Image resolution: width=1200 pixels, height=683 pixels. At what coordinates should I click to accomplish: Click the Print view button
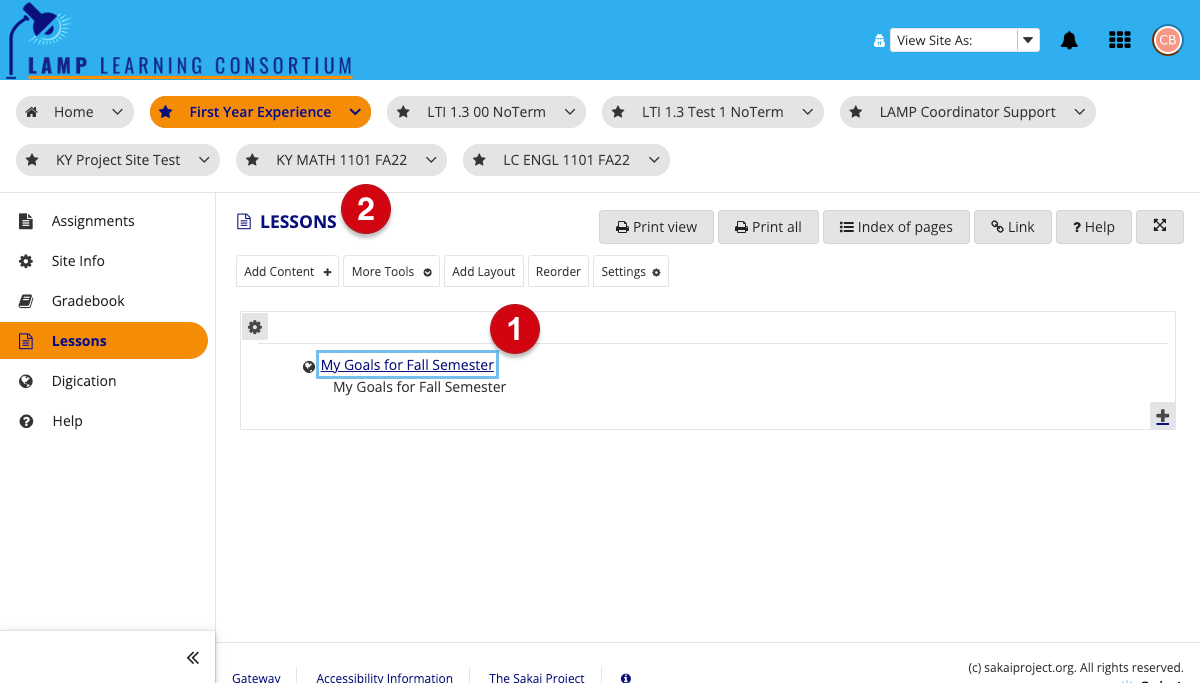point(656,227)
